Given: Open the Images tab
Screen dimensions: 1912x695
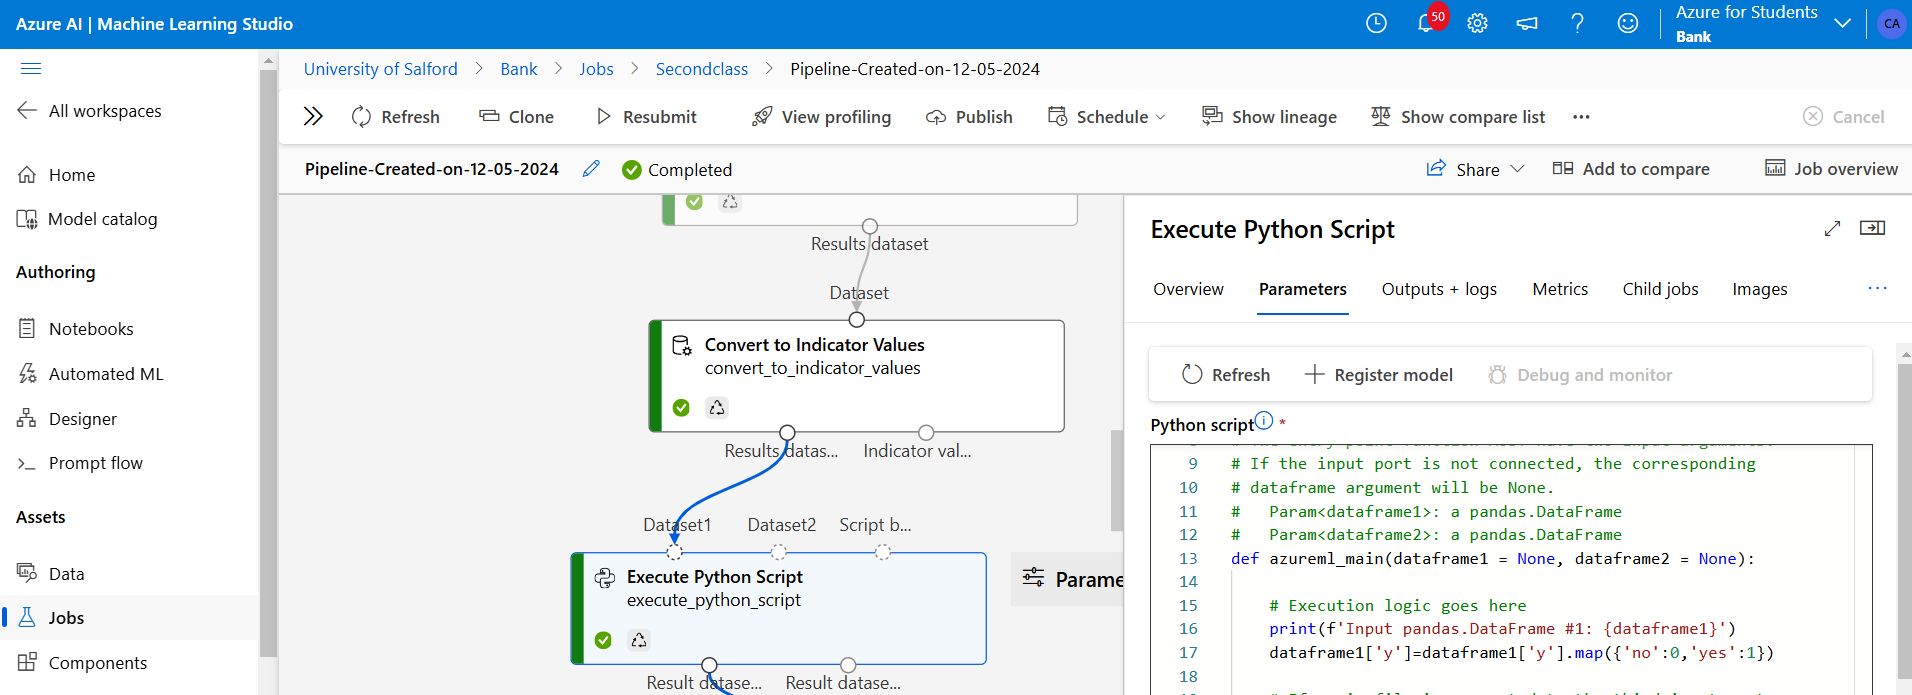Looking at the screenshot, I should [x=1759, y=289].
